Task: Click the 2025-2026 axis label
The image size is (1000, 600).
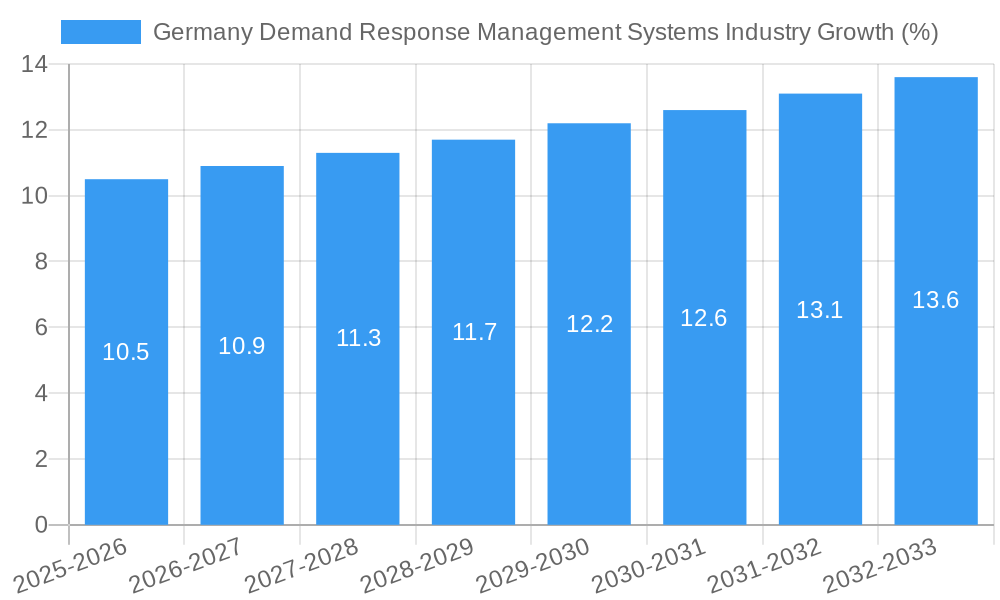Action: tap(71, 566)
